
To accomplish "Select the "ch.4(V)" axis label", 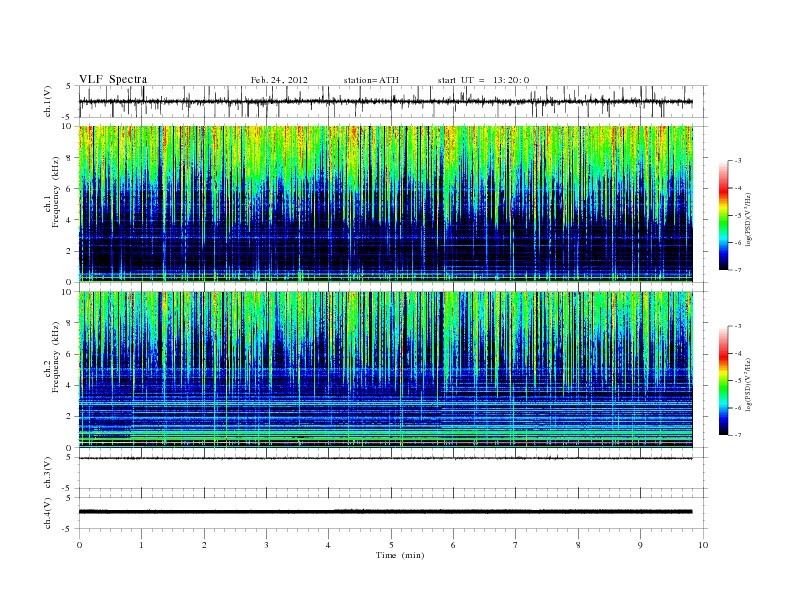I will click(47, 513).
